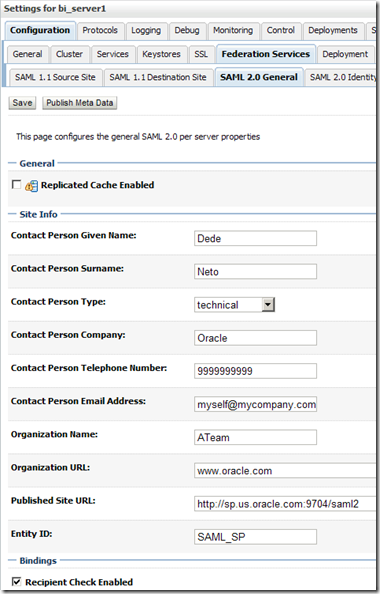The image size is (380, 594).
Task: Click the SAML 2.0 page description text
Action: pyautogui.click(x=138, y=137)
